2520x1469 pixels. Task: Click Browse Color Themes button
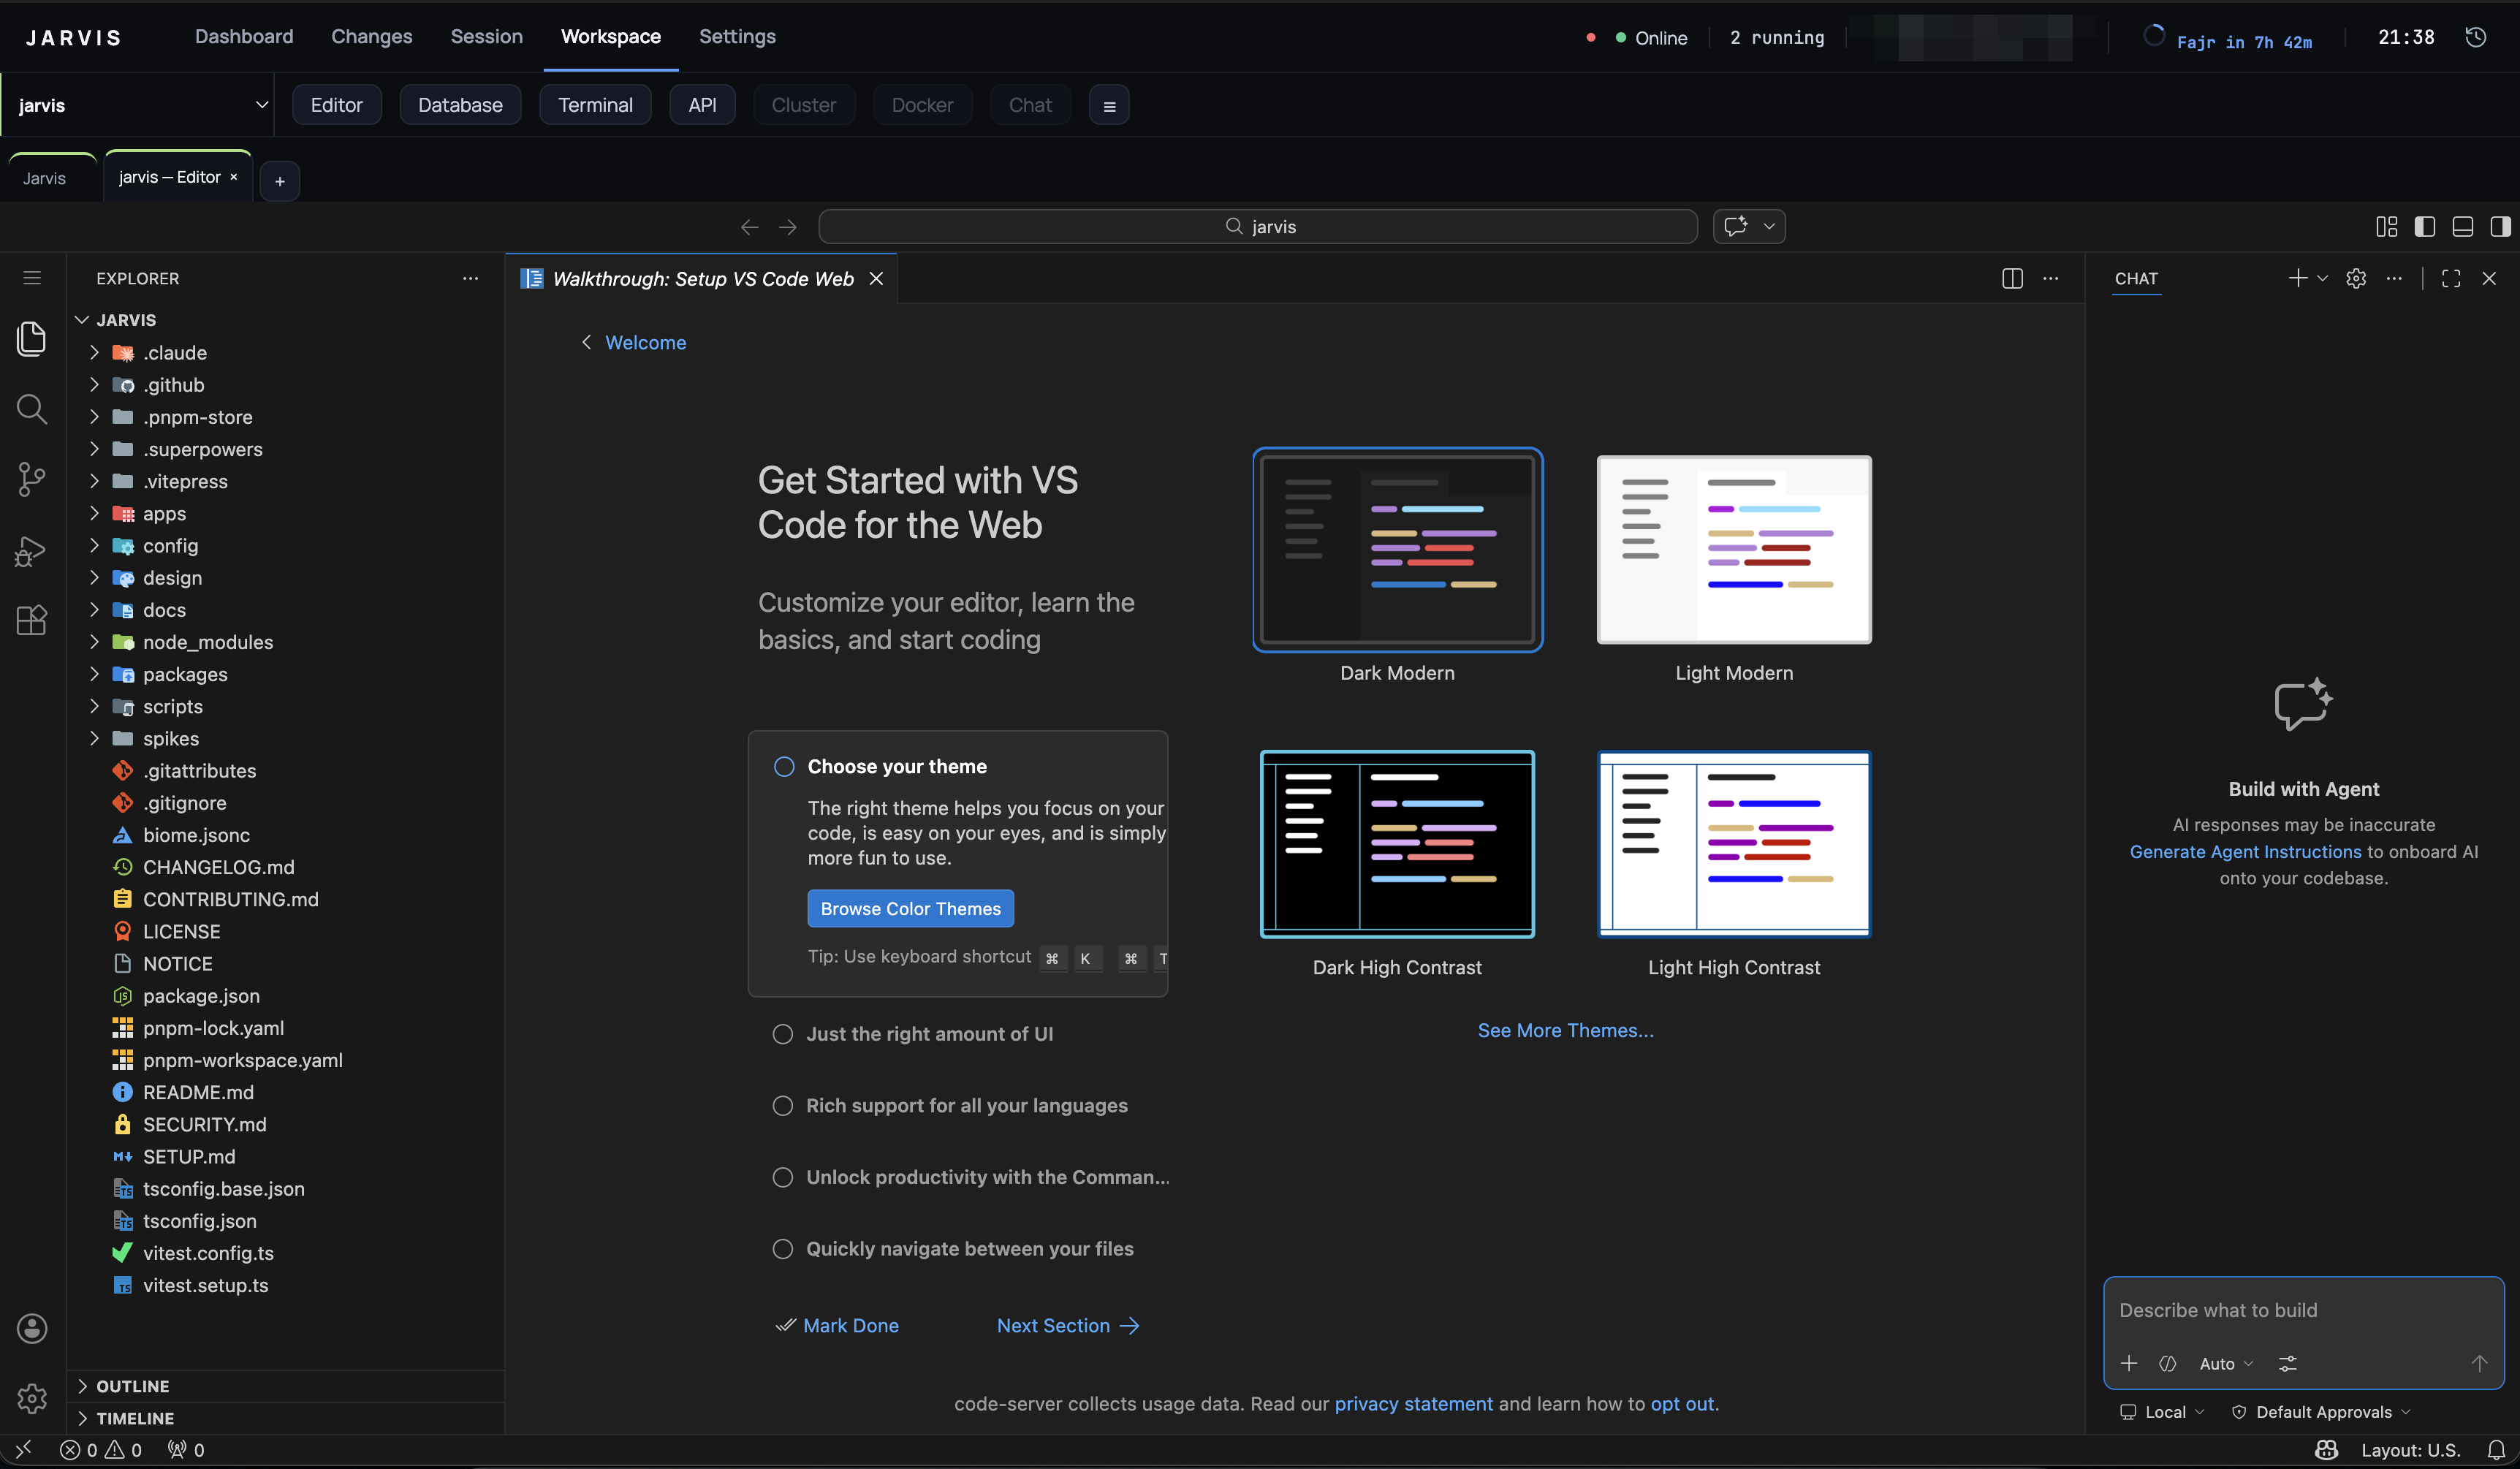pyautogui.click(x=910, y=908)
